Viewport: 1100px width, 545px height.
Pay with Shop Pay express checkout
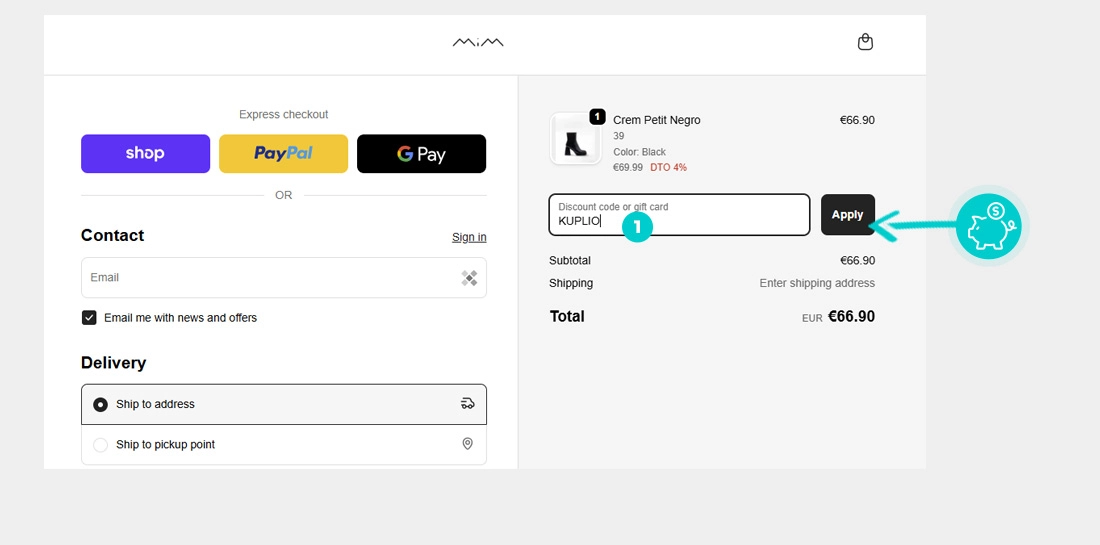pyautogui.click(x=145, y=154)
